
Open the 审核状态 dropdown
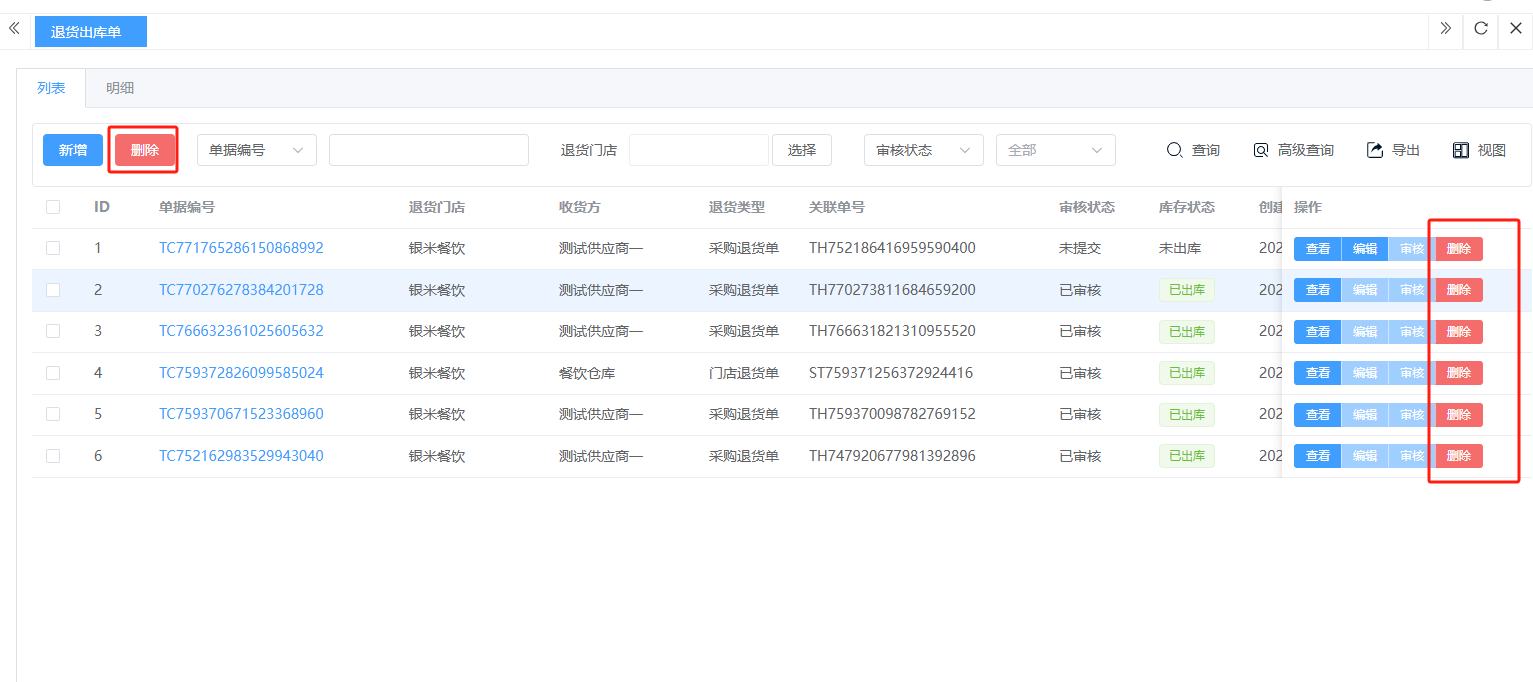tap(923, 150)
